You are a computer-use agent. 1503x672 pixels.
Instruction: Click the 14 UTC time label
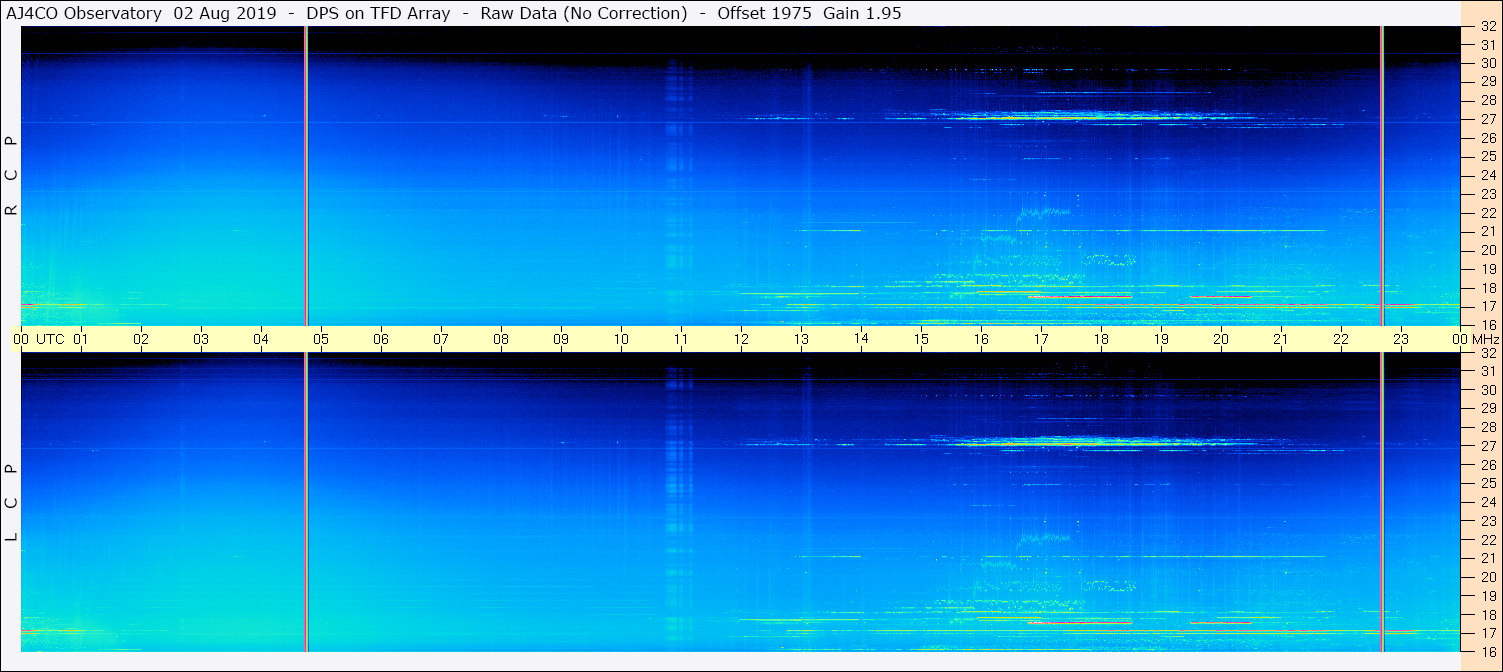click(x=861, y=339)
